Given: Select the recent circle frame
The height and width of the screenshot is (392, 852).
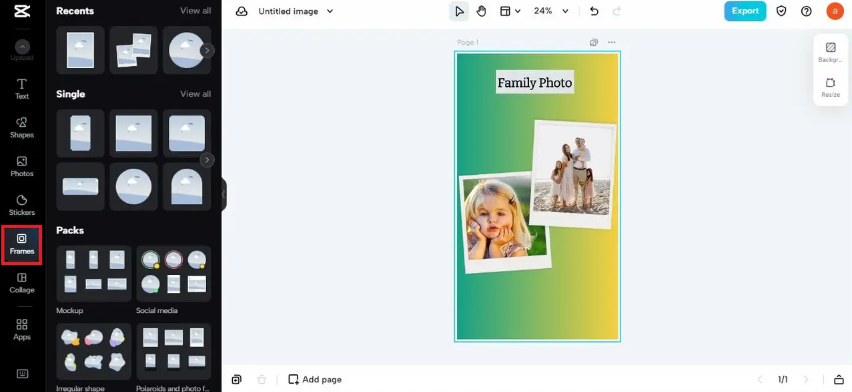Looking at the screenshot, I should pyautogui.click(x=186, y=50).
